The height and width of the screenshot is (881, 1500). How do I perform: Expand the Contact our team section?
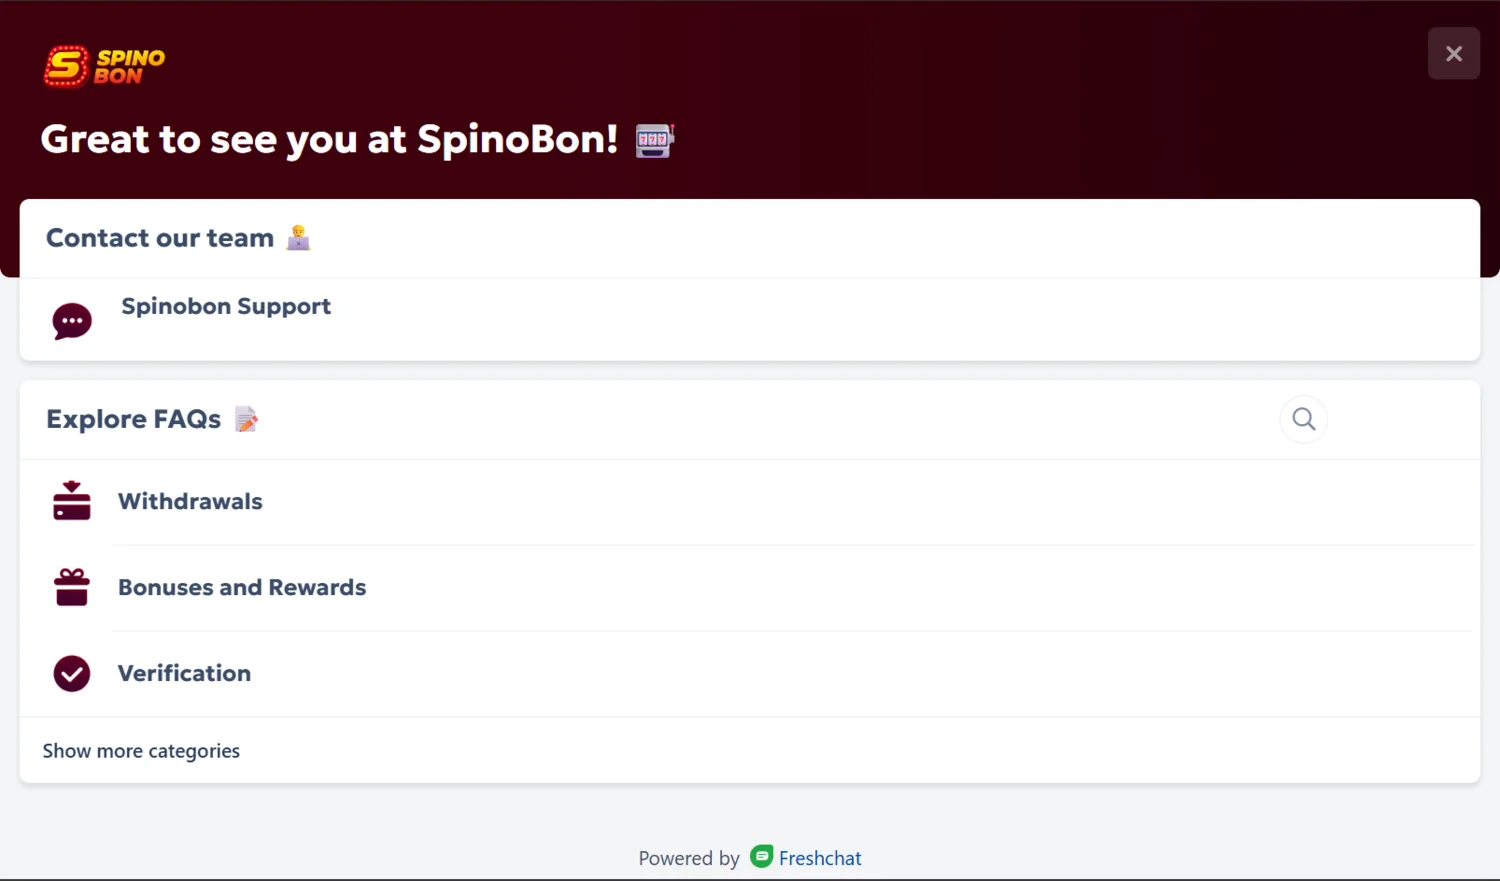(160, 237)
